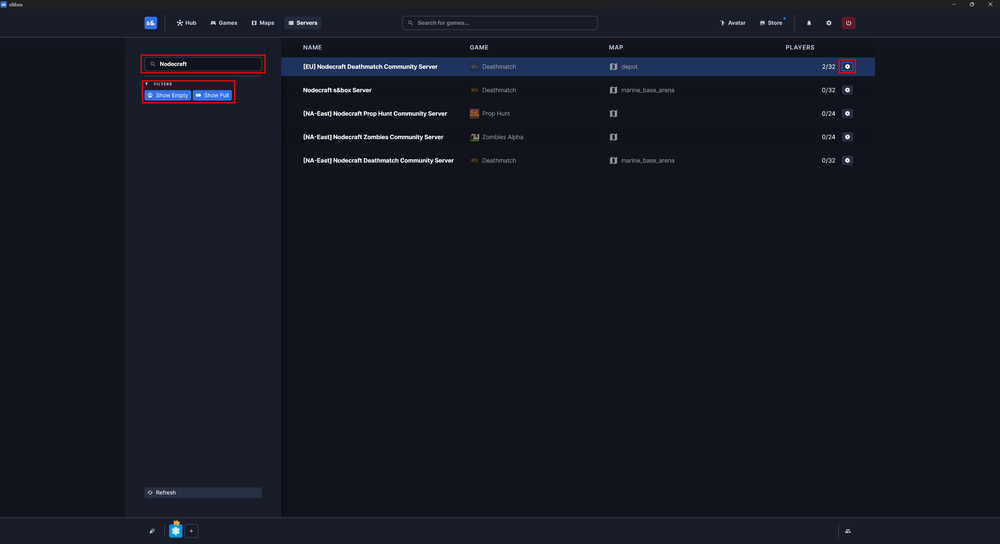Collapse the Filters section
Image resolution: width=1000 pixels, height=544 pixels.
coord(159,84)
